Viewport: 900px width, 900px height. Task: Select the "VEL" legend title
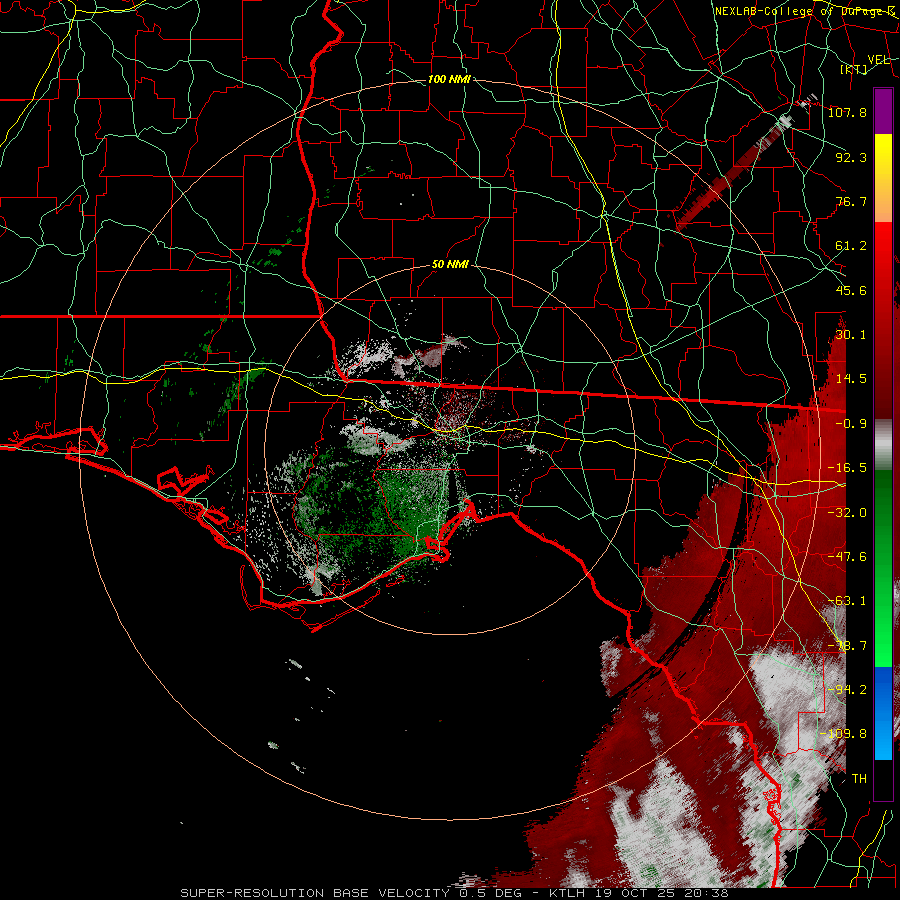[878, 60]
